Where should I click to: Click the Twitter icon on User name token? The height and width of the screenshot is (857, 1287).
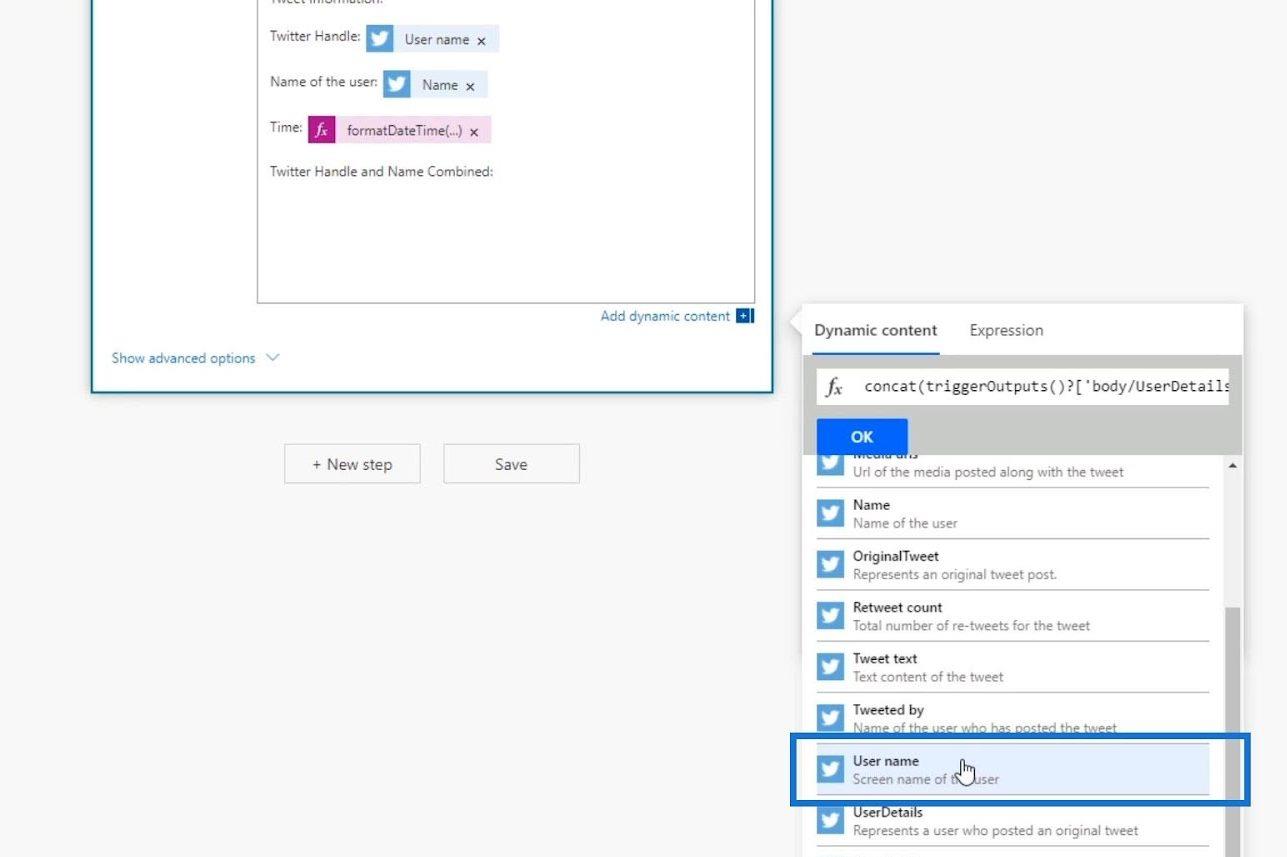pos(379,39)
